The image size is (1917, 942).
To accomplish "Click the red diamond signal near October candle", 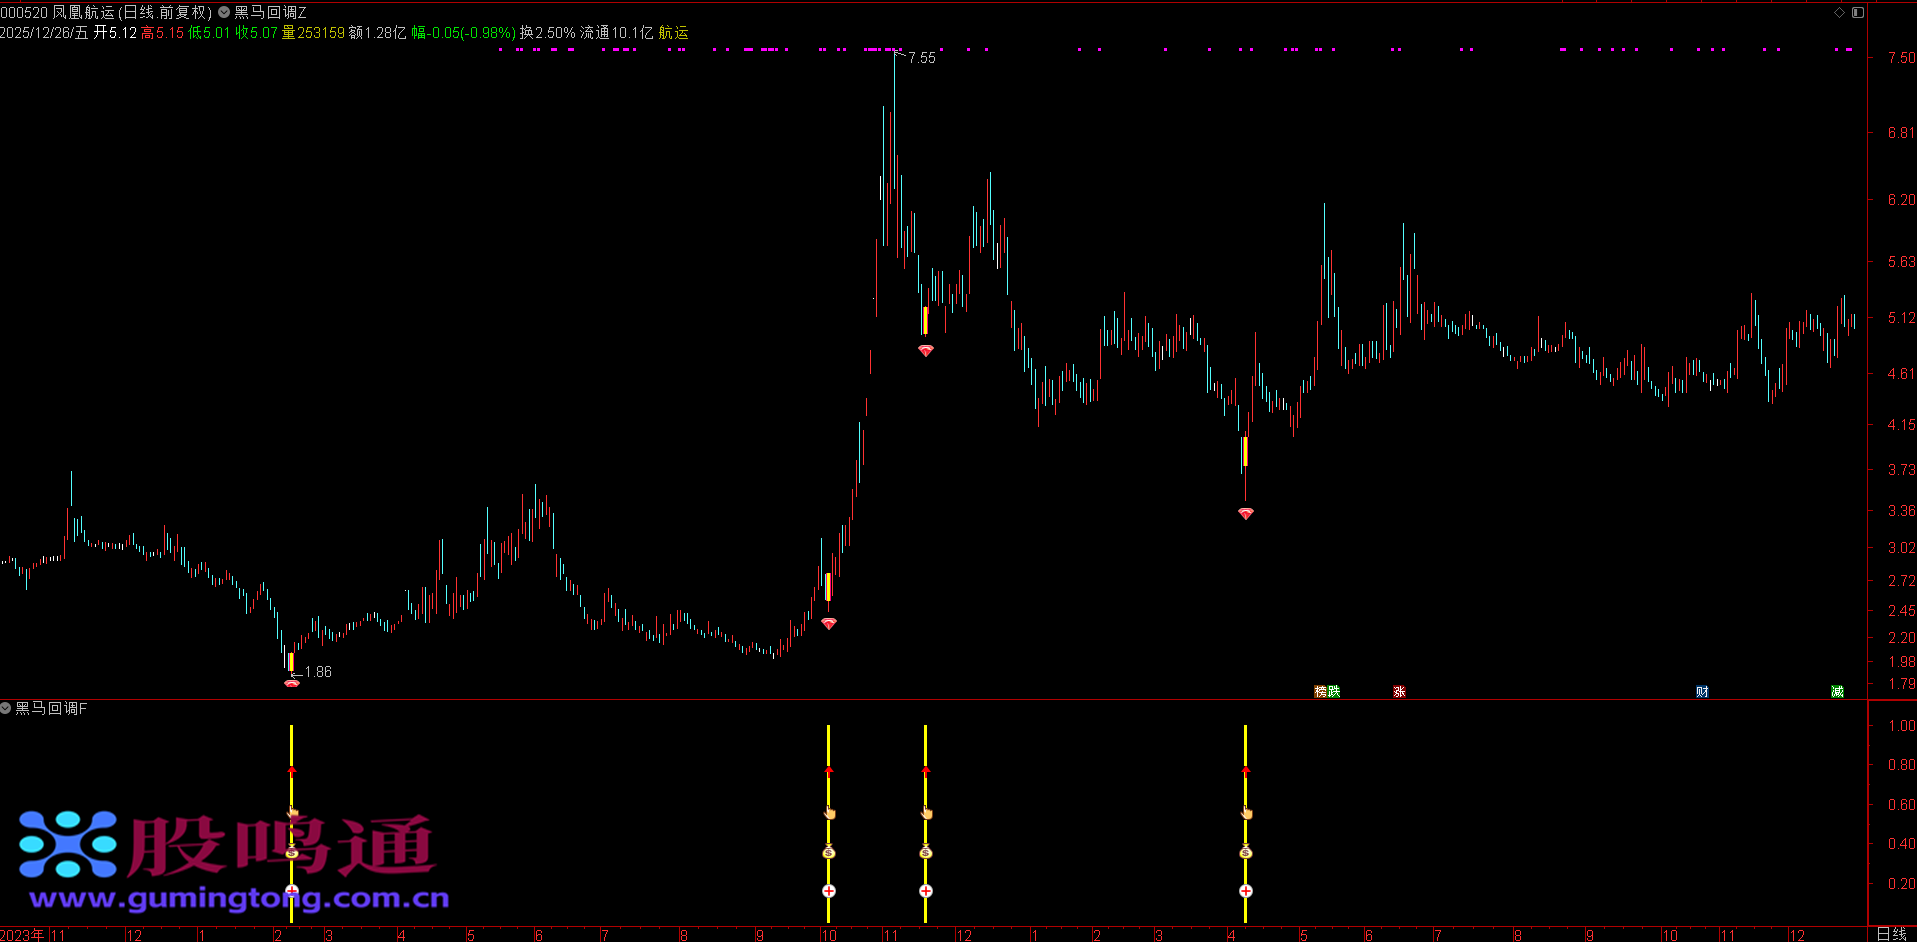I will tap(828, 623).
